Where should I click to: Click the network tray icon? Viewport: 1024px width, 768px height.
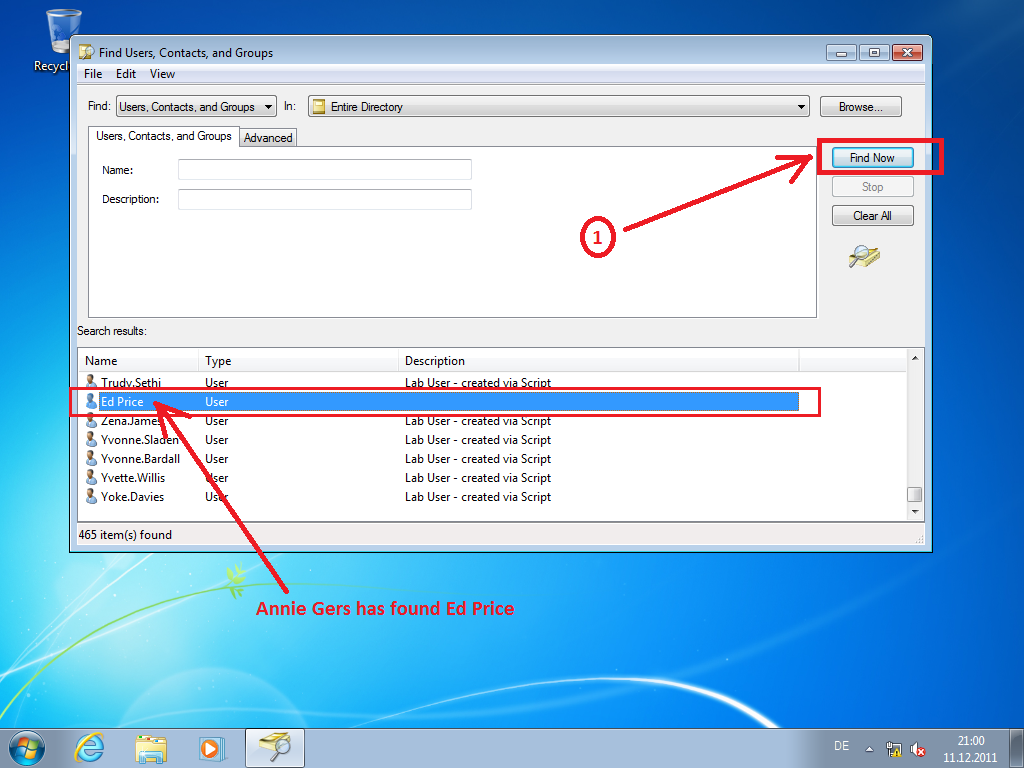893,749
